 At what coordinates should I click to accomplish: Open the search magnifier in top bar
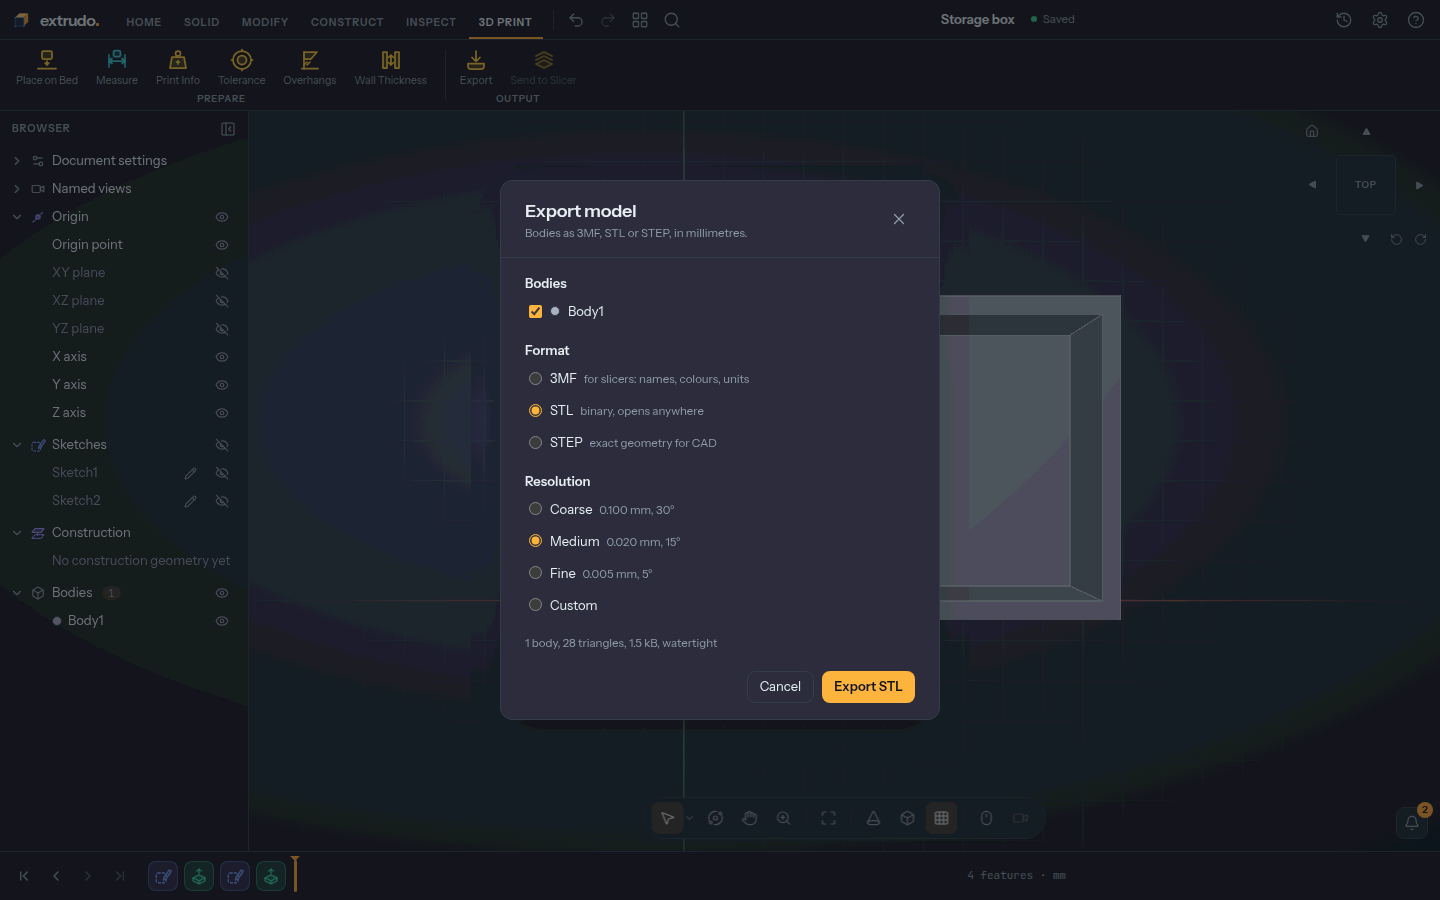click(x=672, y=20)
